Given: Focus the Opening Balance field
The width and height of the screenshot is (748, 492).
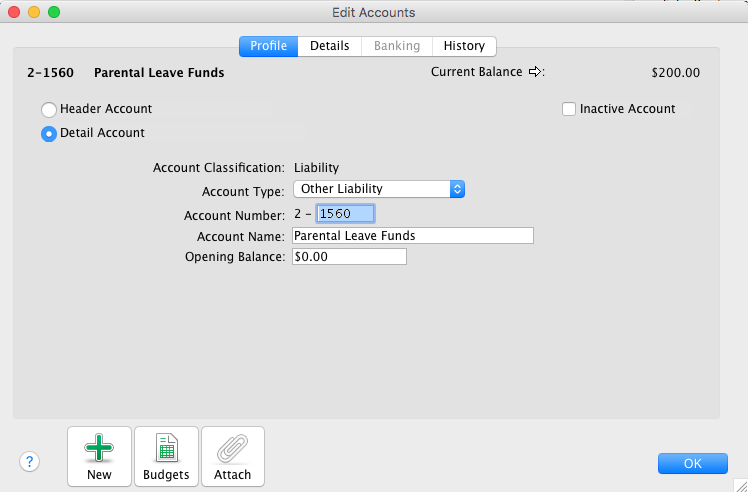Looking at the screenshot, I should [348, 257].
